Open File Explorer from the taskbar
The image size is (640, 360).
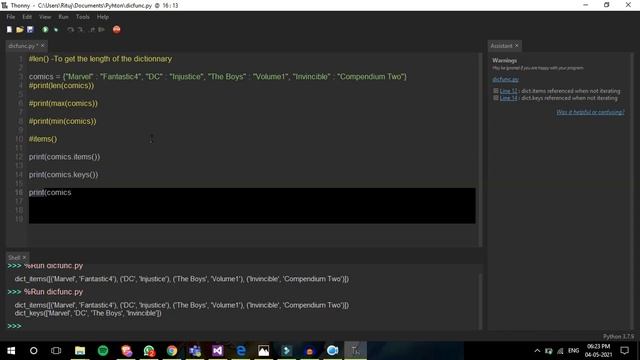[80, 351]
